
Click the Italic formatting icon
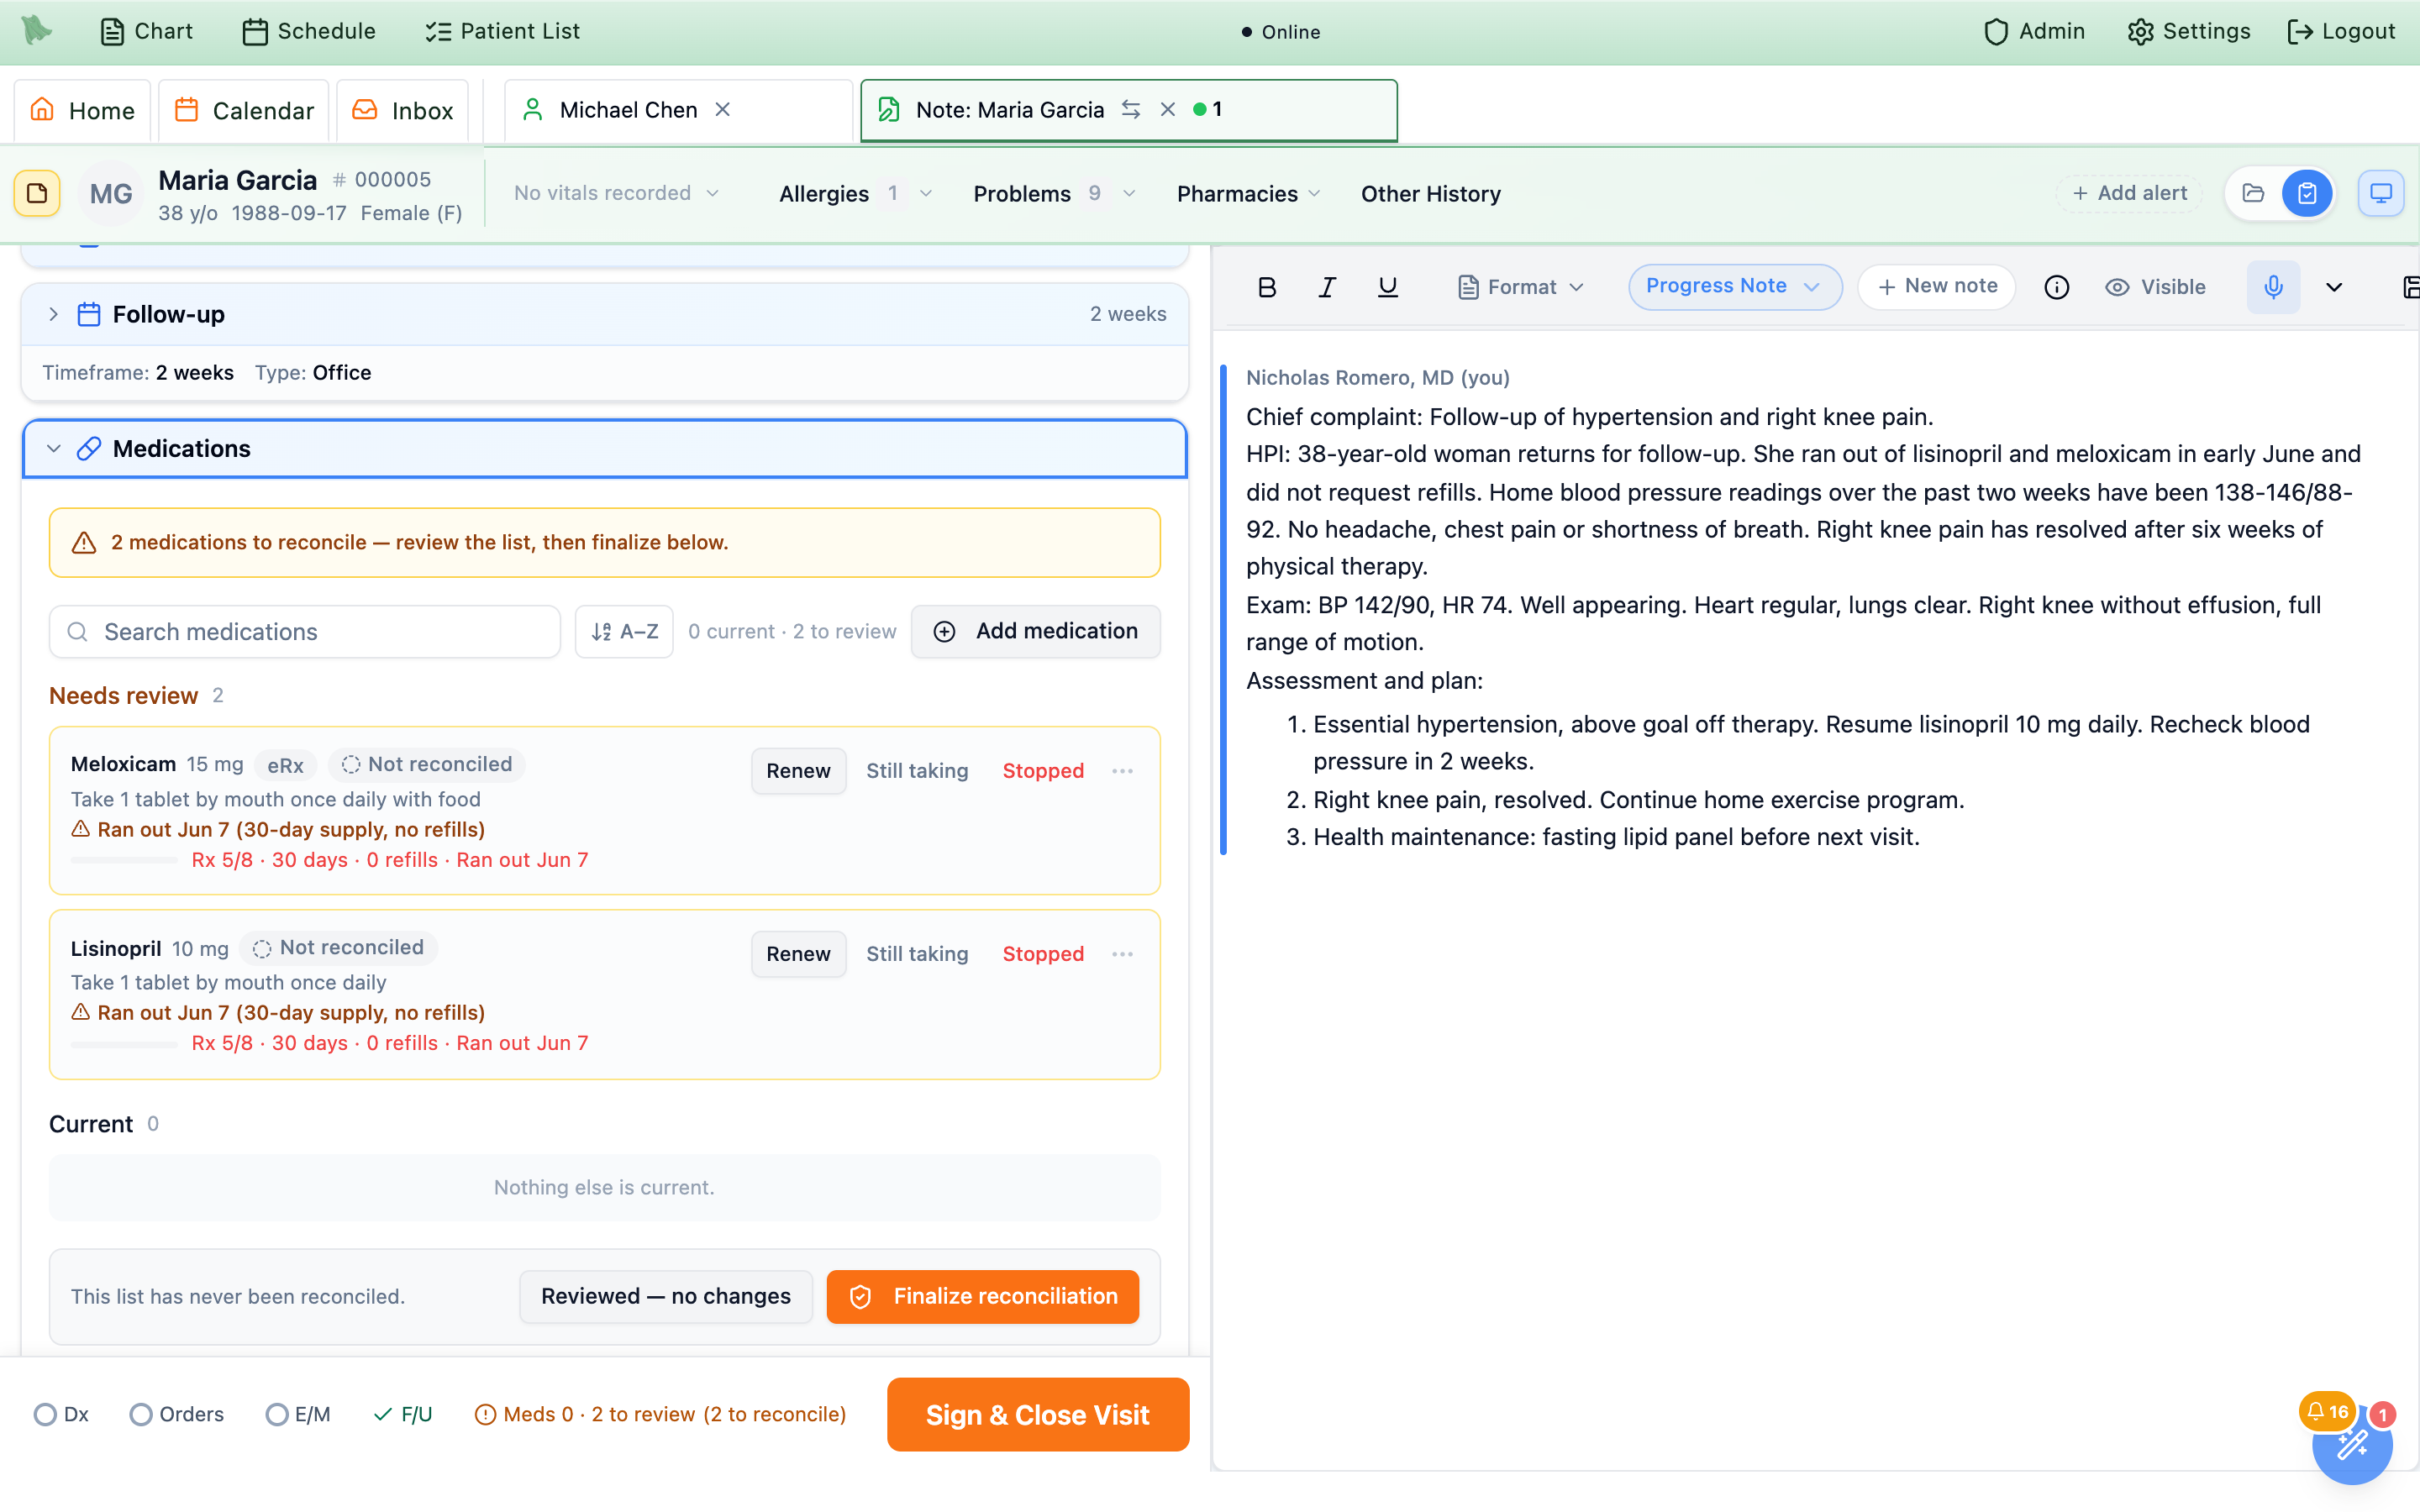(1327, 287)
